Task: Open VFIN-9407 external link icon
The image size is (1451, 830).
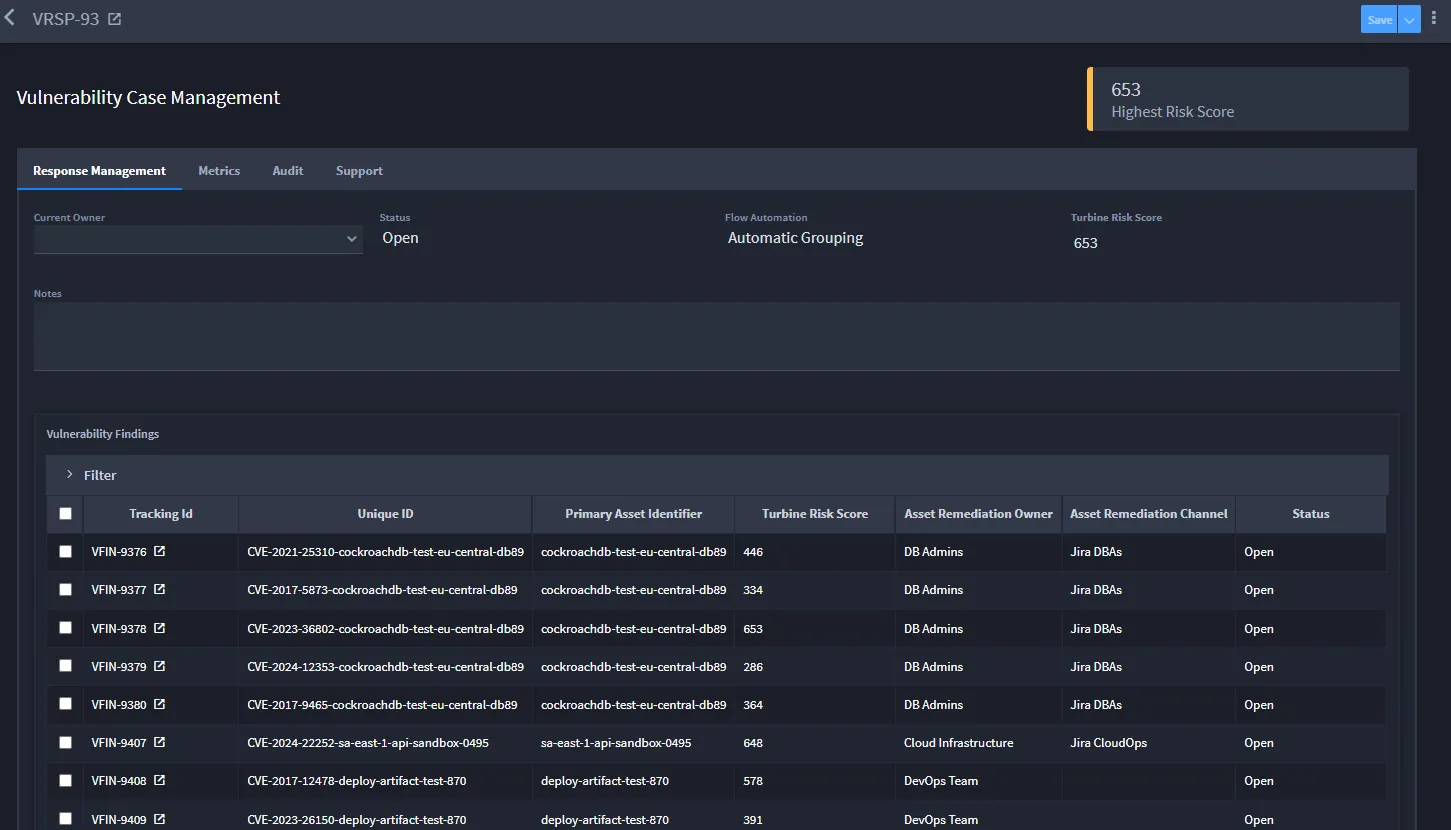Action: [160, 742]
